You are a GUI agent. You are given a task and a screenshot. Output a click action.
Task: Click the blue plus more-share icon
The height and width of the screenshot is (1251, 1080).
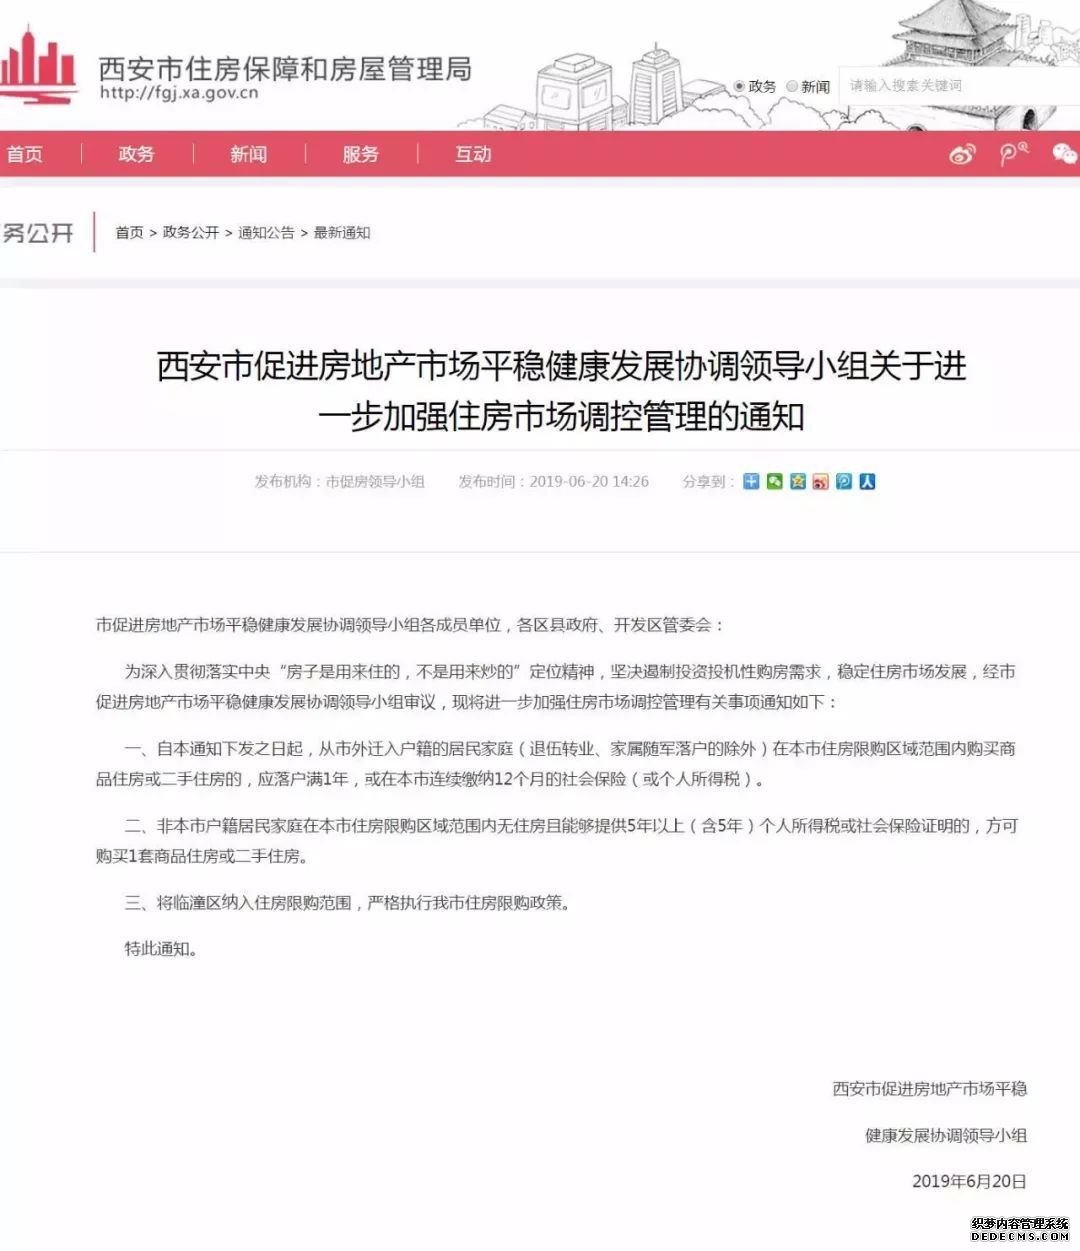[x=751, y=482]
